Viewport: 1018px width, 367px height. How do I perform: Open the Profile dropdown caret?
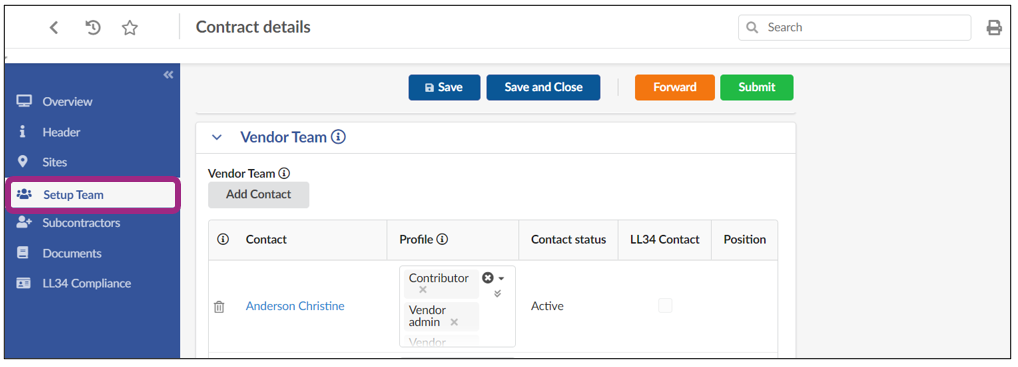(x=501, y=279)
